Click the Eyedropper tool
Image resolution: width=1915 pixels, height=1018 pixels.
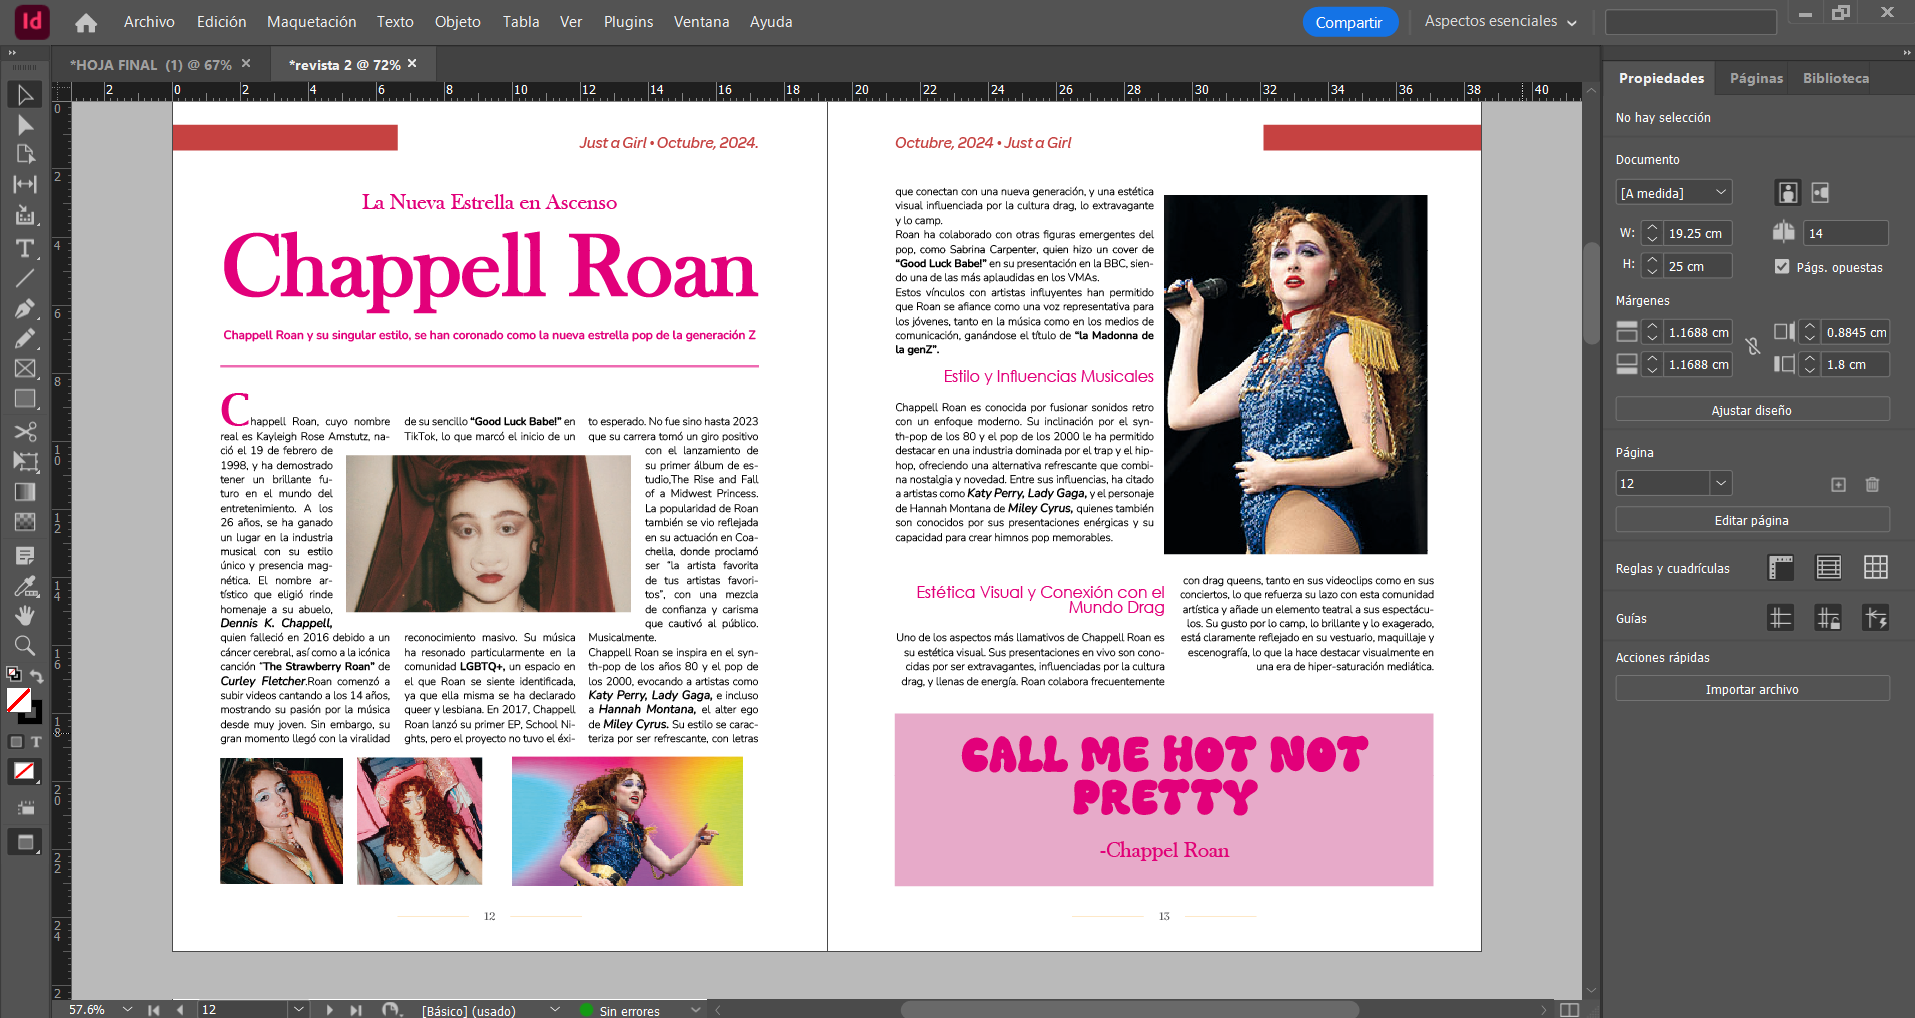pyautogui.click(x=25, y=585)
